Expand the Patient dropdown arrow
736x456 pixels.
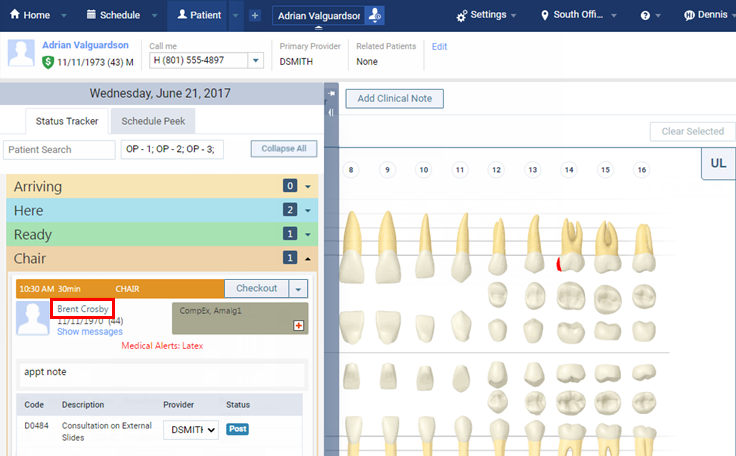(236, 15)
